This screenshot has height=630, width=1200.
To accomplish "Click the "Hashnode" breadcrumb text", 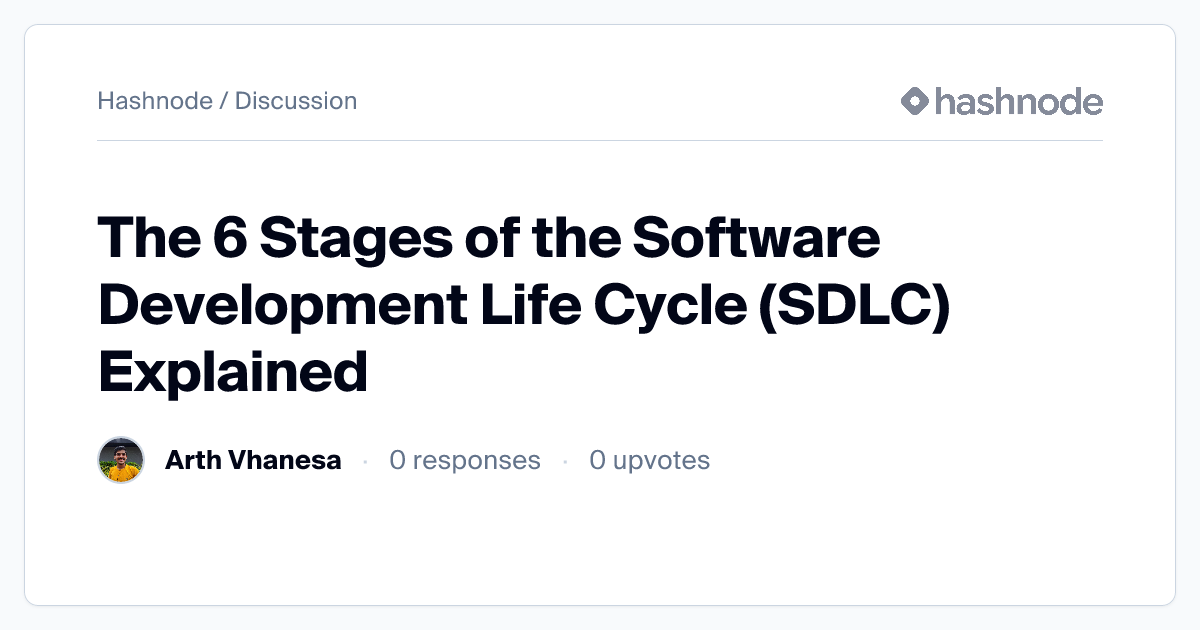I will [x=154, y=101].
